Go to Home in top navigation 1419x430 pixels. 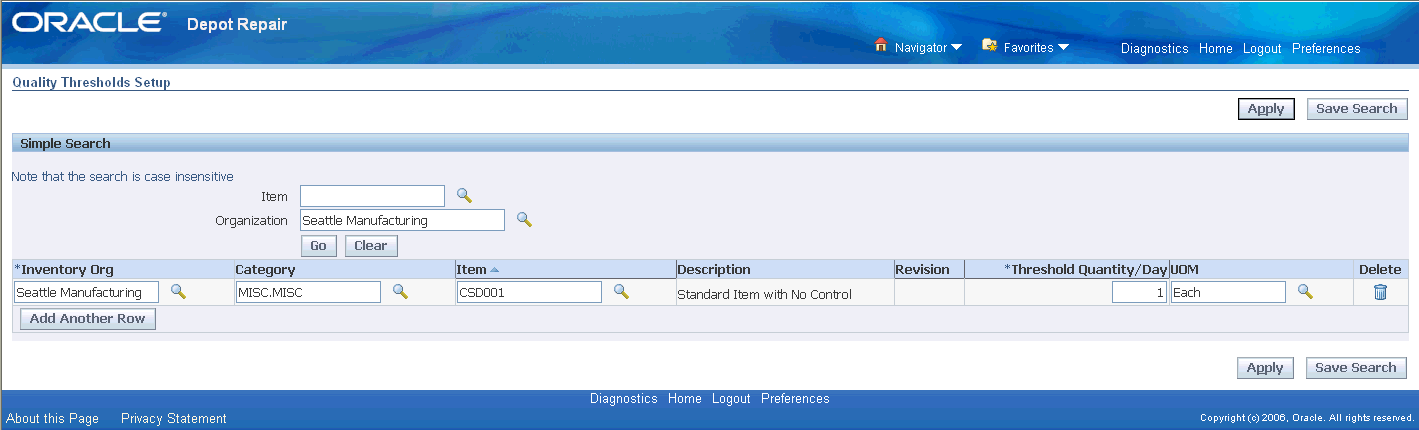pos(1216,48)
